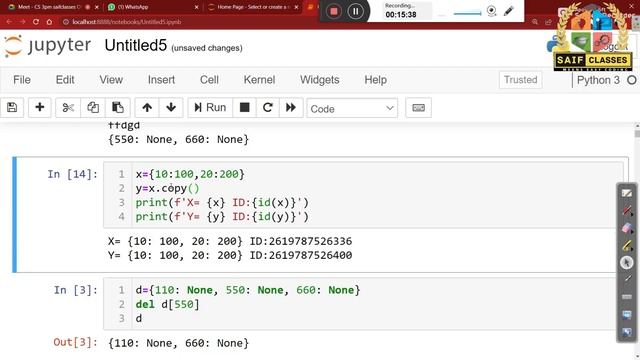Select the yellow highlighter annotation tool
Screen dimensions: 640x360
pyautogui.click(x=627, y=245)
